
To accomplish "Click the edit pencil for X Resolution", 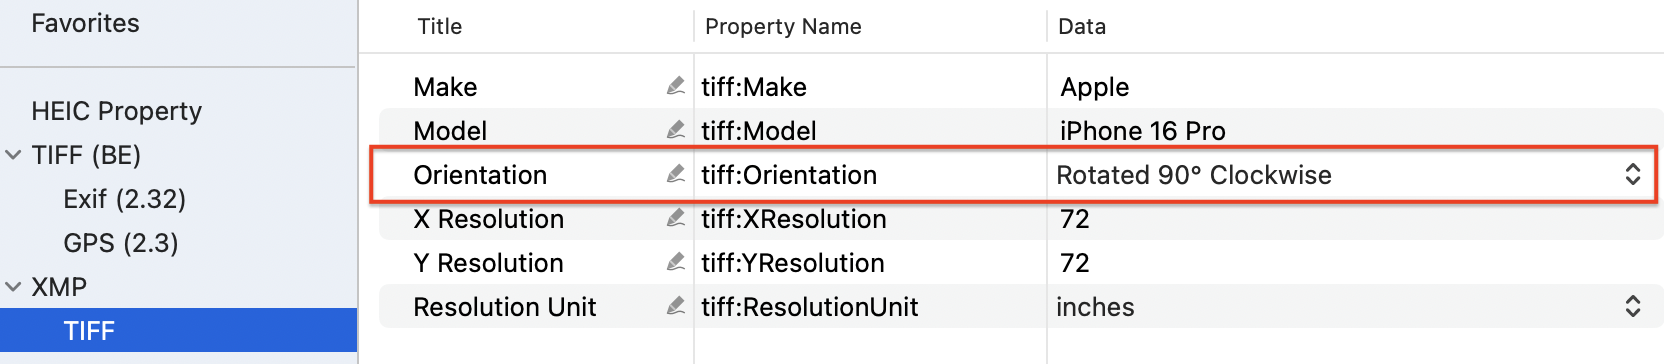I will pos(676,218).
